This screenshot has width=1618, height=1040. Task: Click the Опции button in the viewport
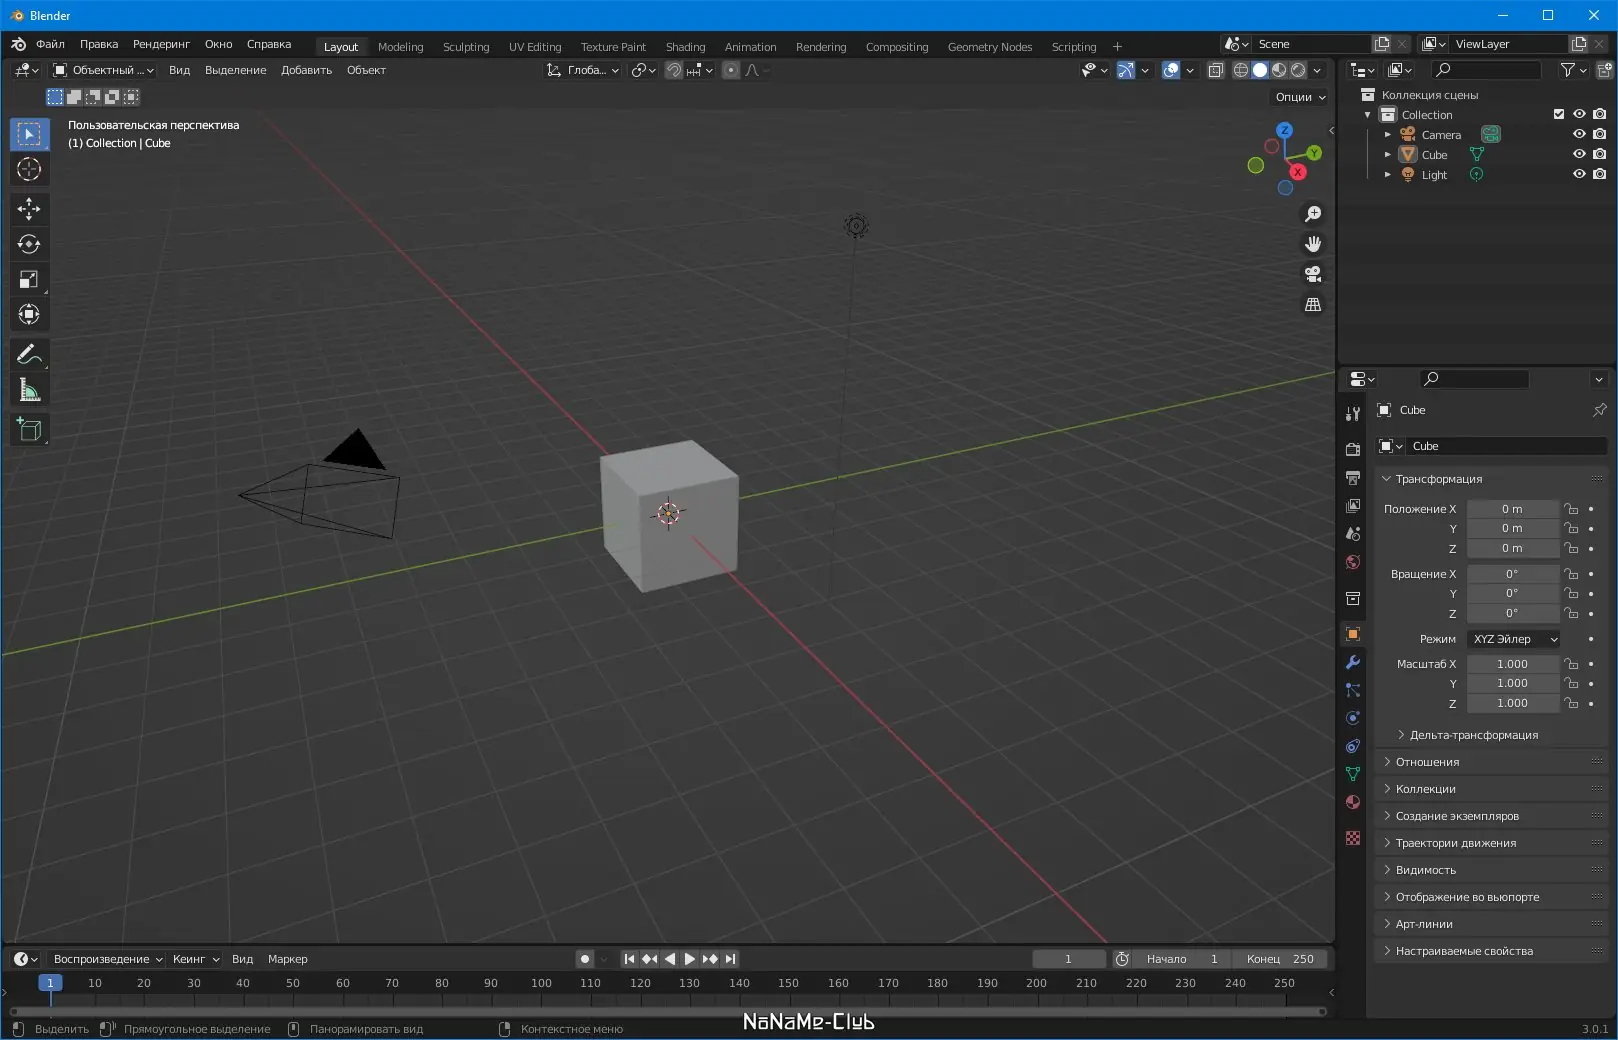pyautogui.click(x=1300, y=97)
